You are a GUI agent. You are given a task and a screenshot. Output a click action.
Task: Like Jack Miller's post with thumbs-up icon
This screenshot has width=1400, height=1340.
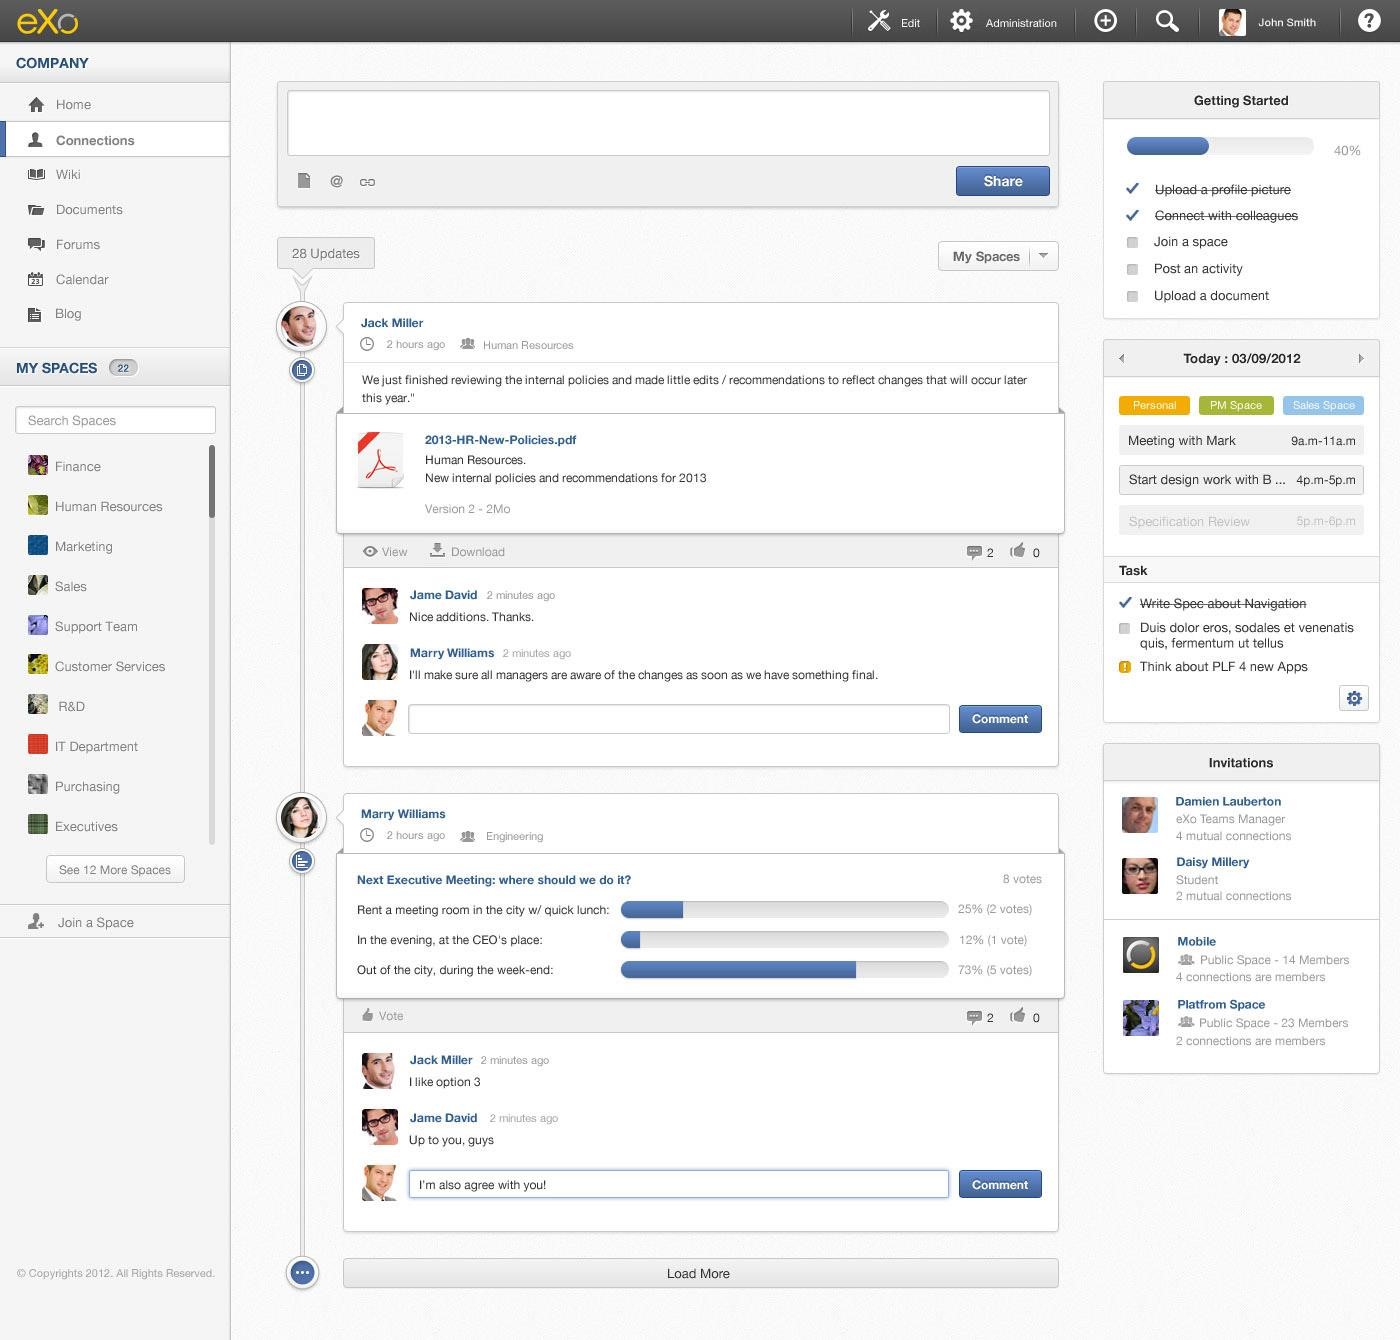[x=1018, y=551]
